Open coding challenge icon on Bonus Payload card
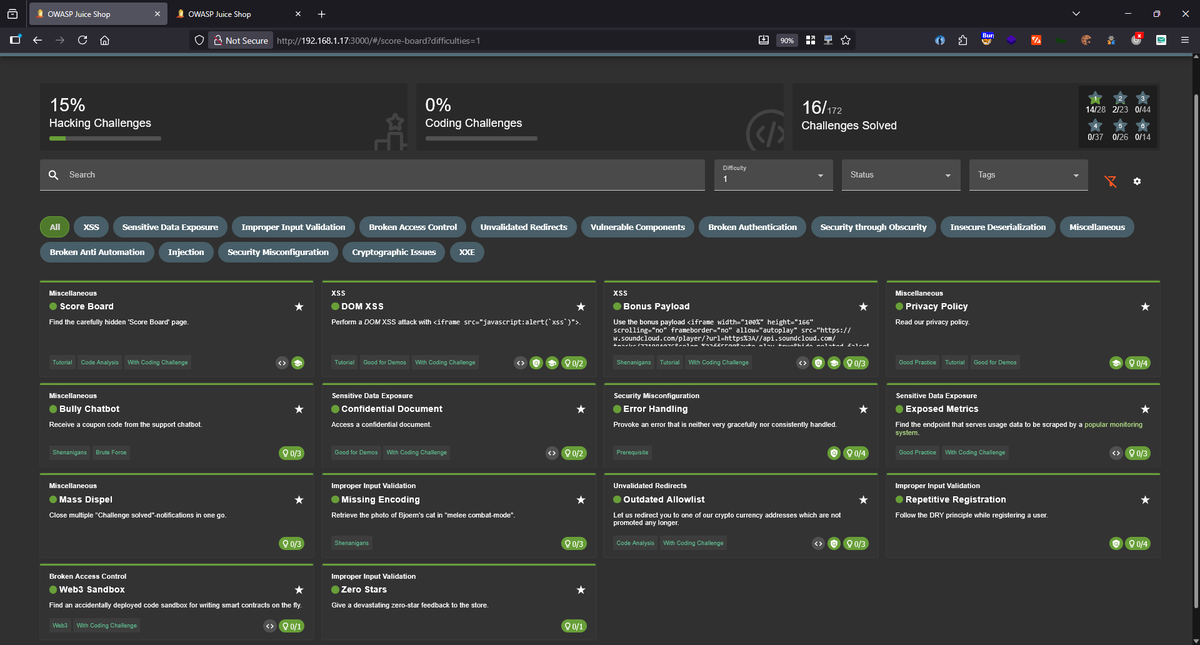The height and width of the screenshot is (645, 1200). click(x=802, y=362)
